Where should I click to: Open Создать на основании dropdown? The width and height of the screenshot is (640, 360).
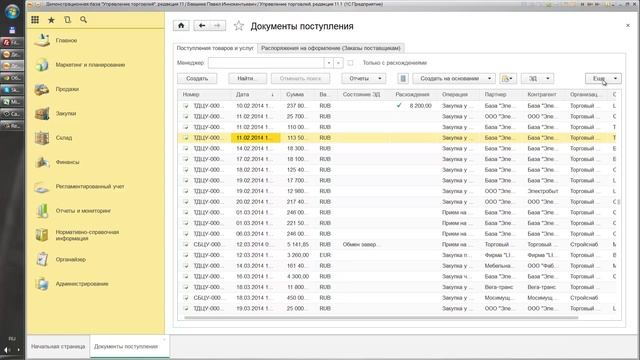point(454,78)
